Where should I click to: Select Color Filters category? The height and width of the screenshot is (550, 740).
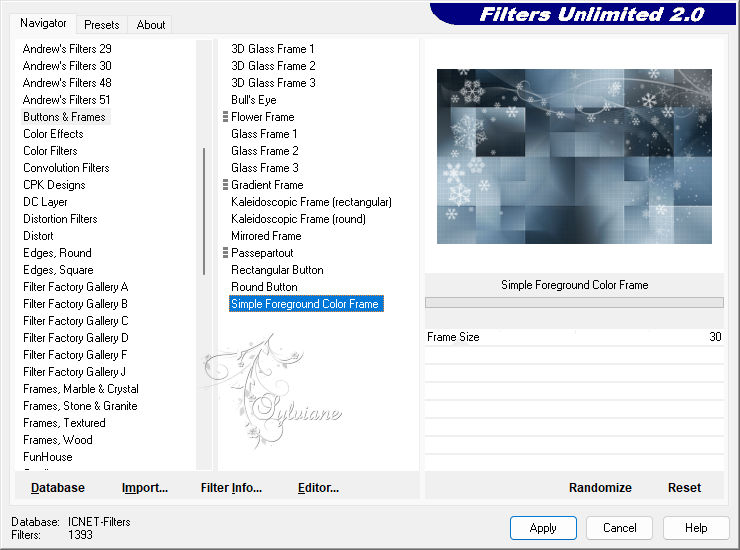pyautogui.click(x=50, y=151)
